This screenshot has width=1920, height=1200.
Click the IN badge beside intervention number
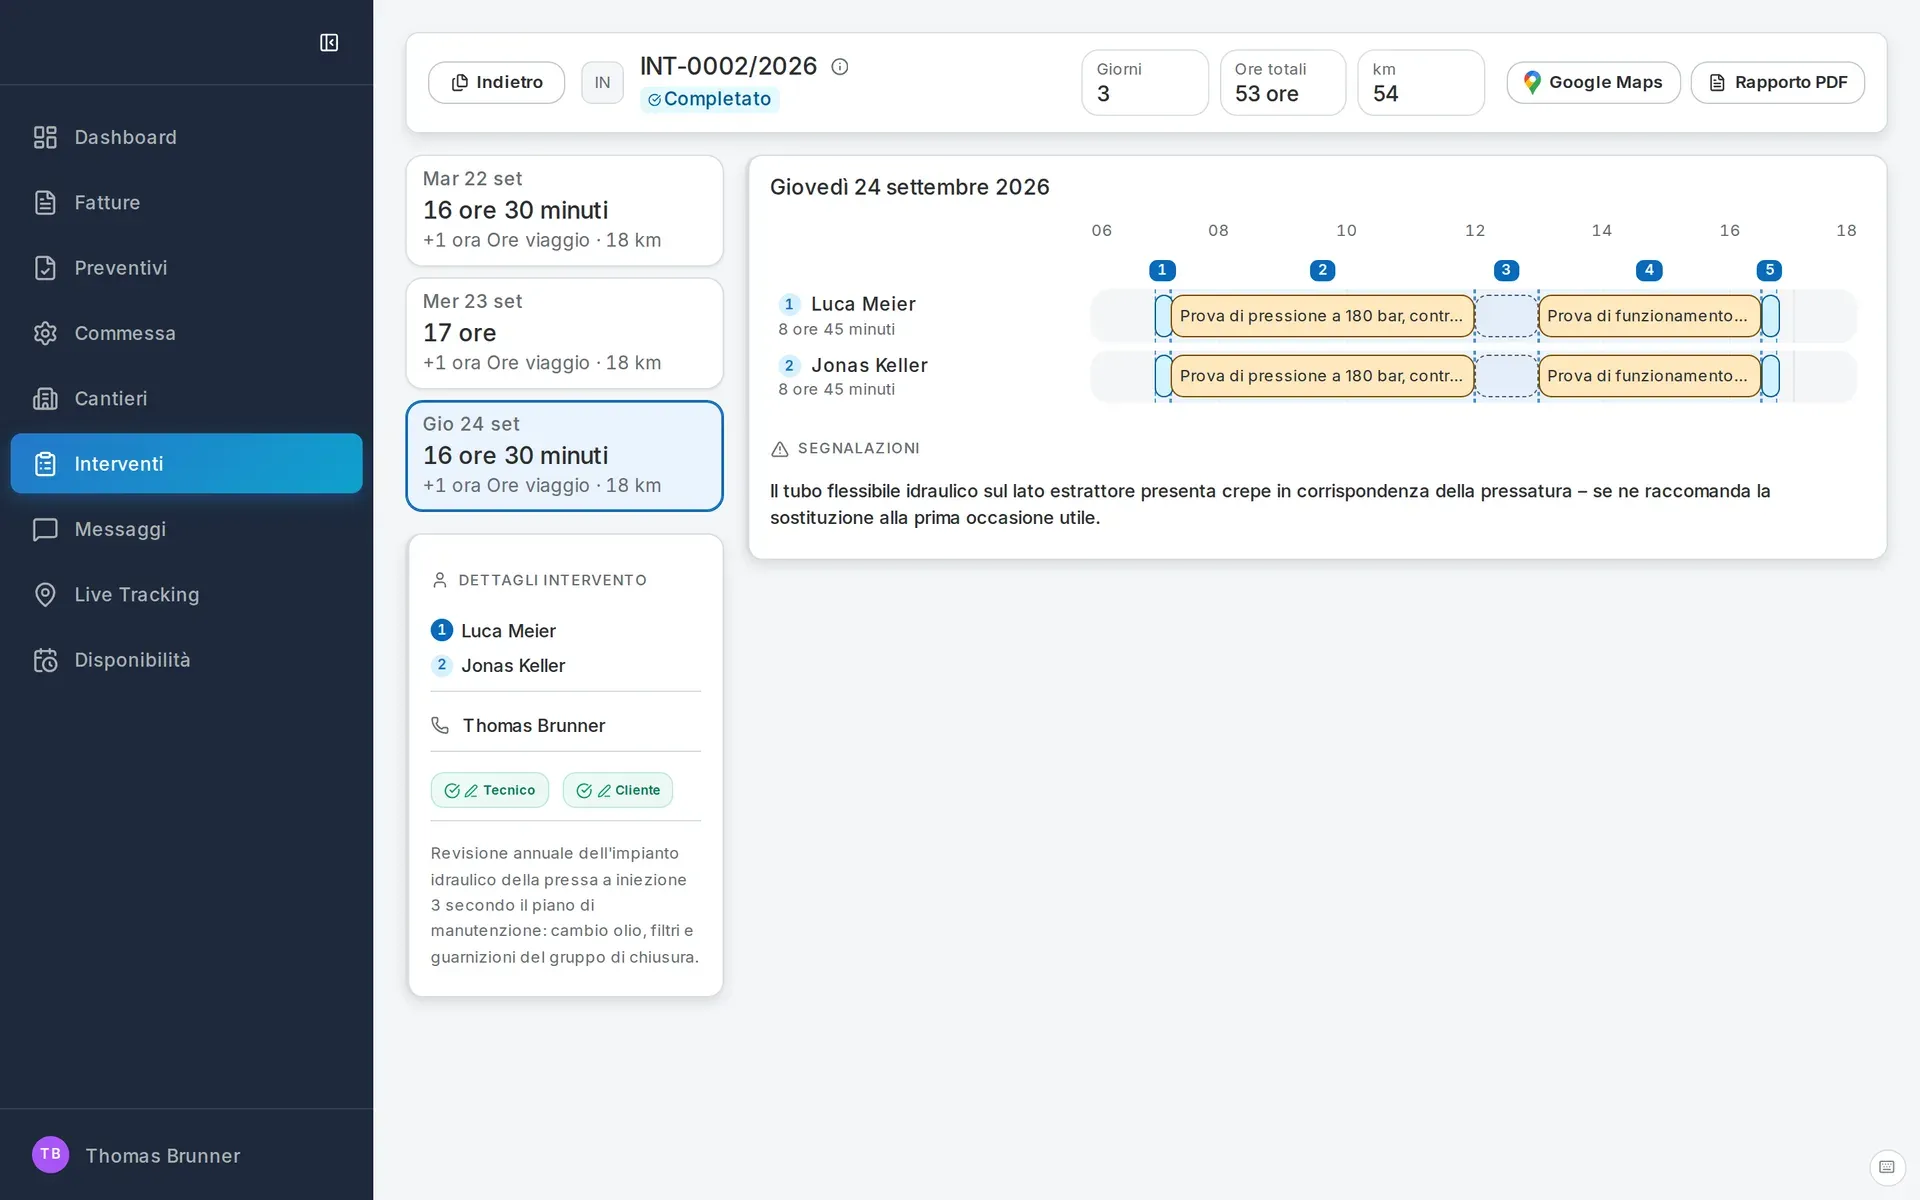(x=602, y=82)
